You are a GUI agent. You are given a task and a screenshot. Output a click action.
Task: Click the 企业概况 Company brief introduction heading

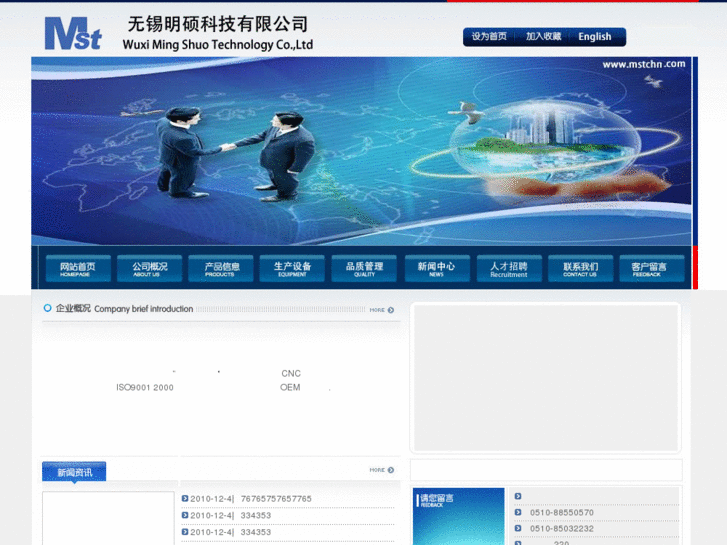[x=124, y=308]
